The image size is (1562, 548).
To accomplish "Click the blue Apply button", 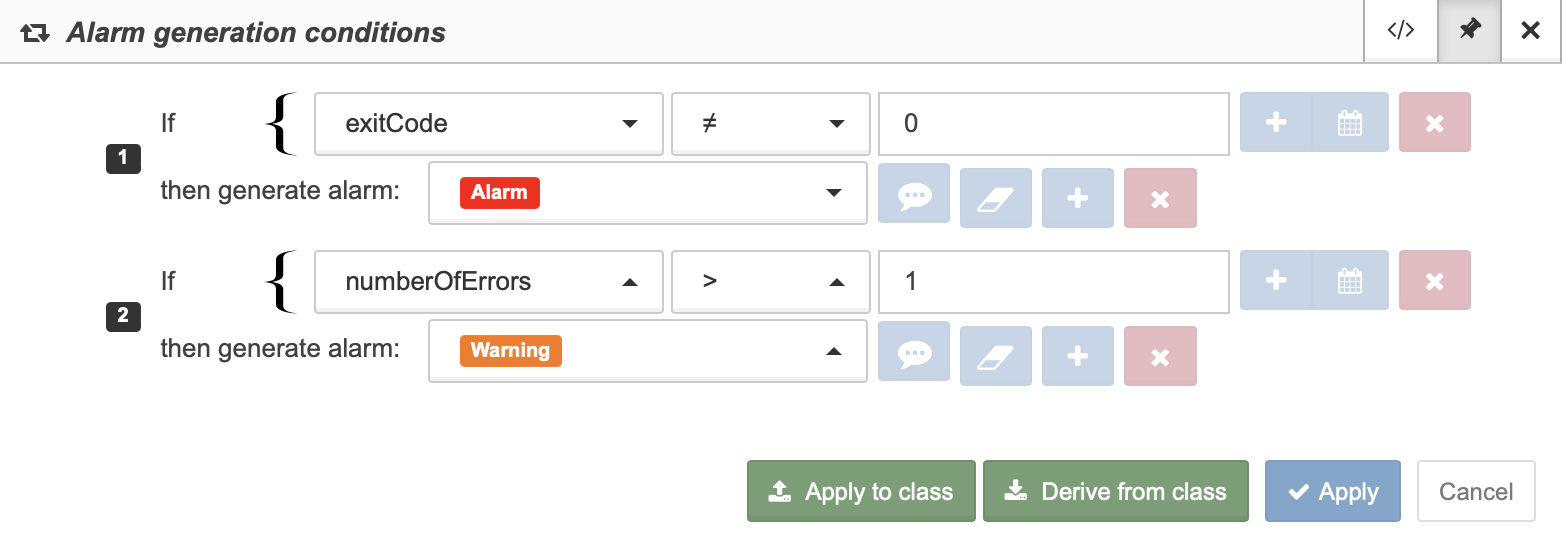I will click(1333, 491).
